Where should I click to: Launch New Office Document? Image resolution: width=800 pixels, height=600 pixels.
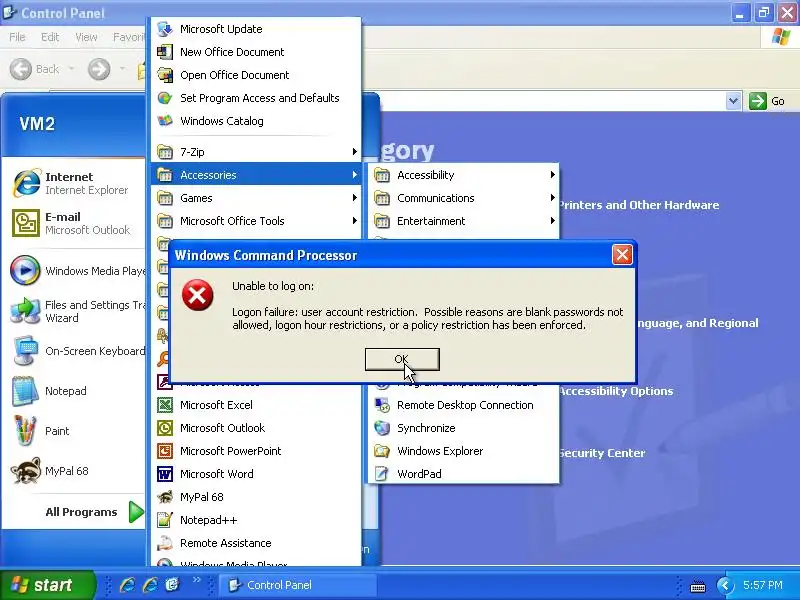click(x=256, y=52)
